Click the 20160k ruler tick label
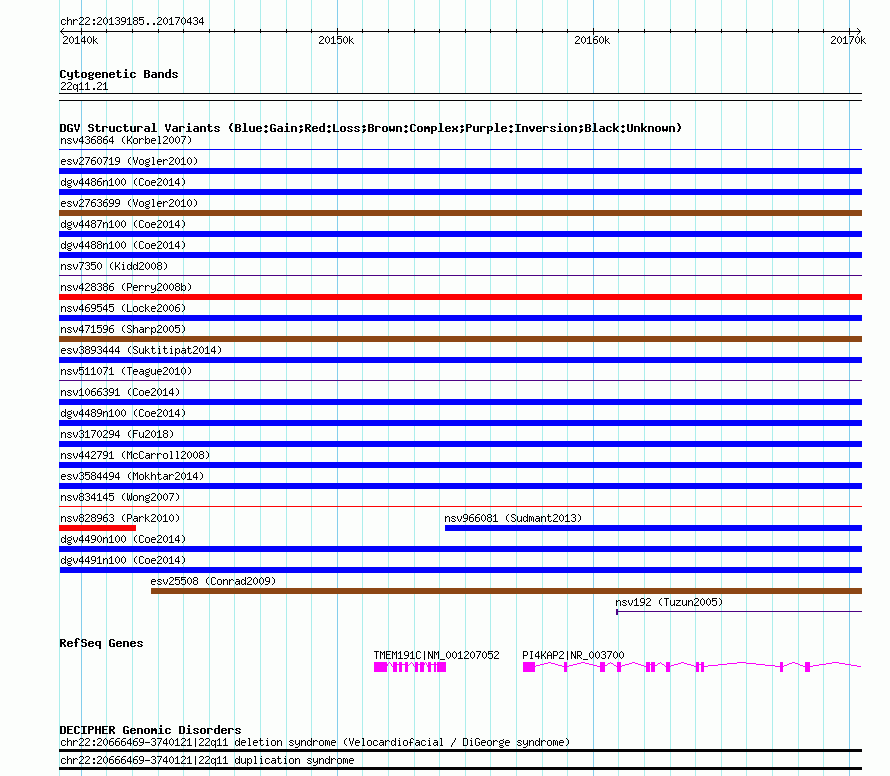 pos(592,40)
